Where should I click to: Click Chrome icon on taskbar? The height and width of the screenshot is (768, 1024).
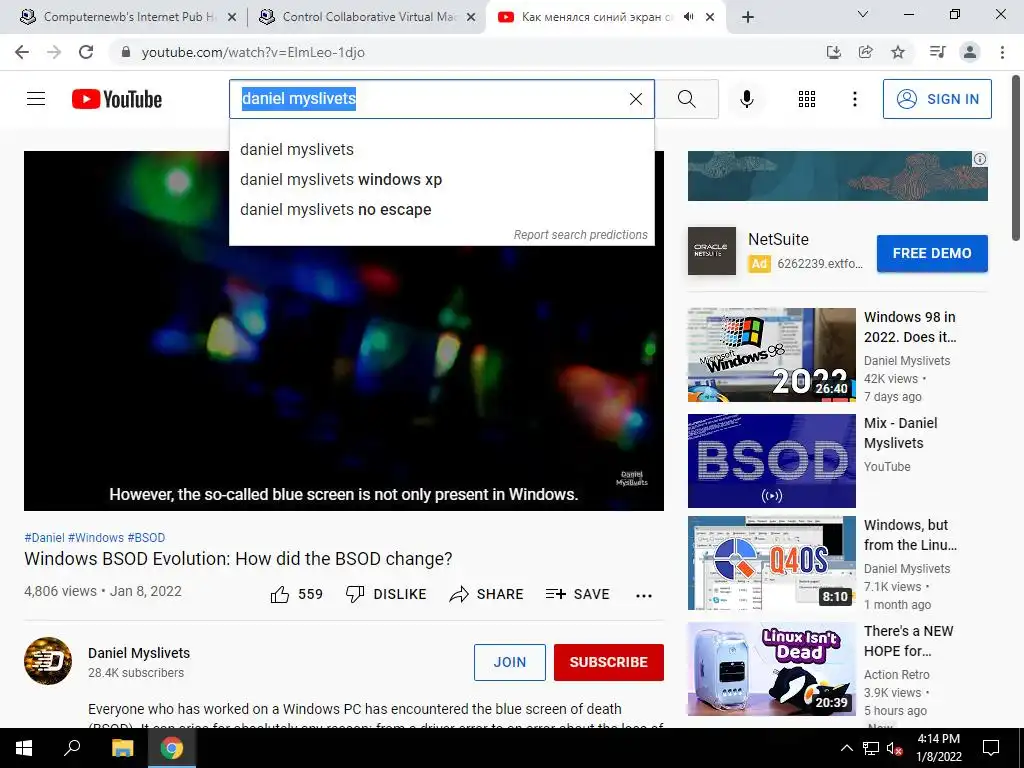172,748
